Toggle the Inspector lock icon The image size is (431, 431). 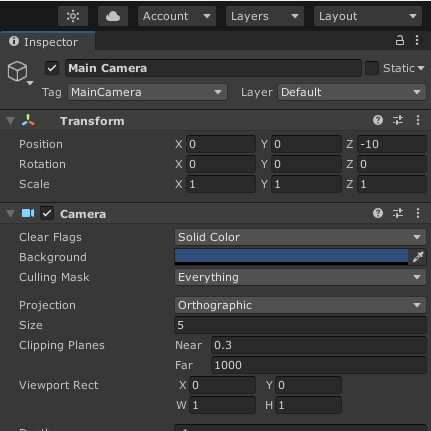click(400, 40)
